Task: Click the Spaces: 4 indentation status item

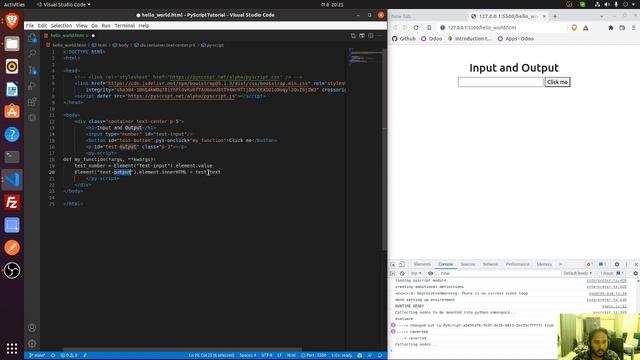Action: 248,355
